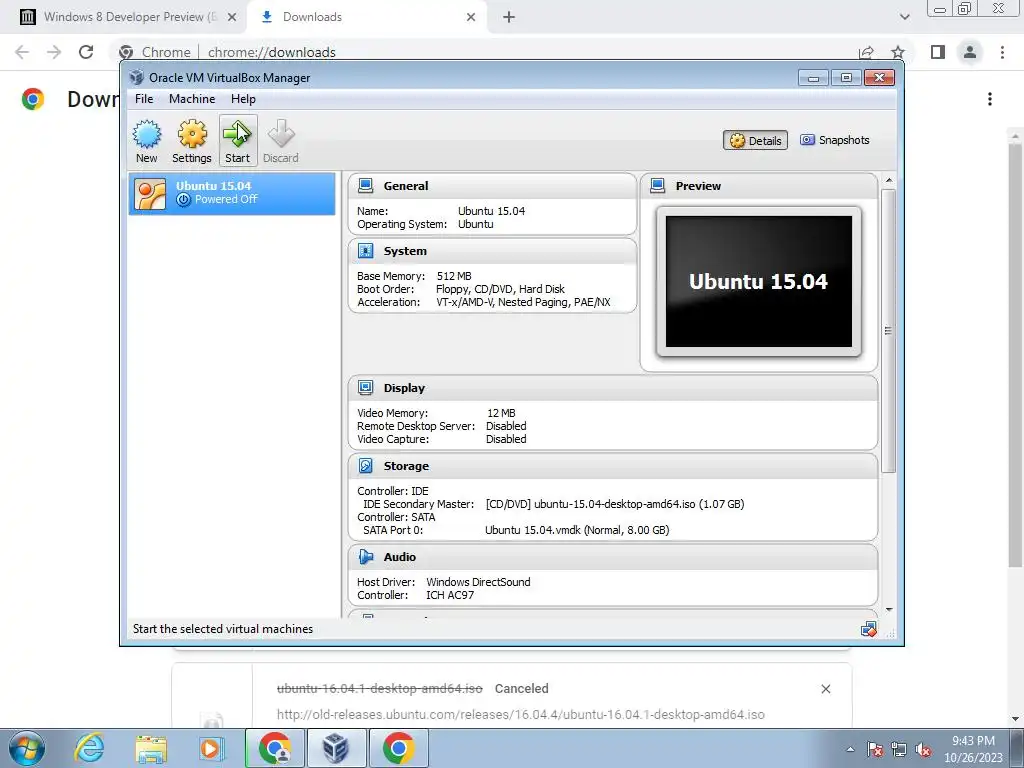Screen dimensions: 1024x768
Task: Click the details pane vertical scrollbar thumb
Action: (x=888, y=330)
